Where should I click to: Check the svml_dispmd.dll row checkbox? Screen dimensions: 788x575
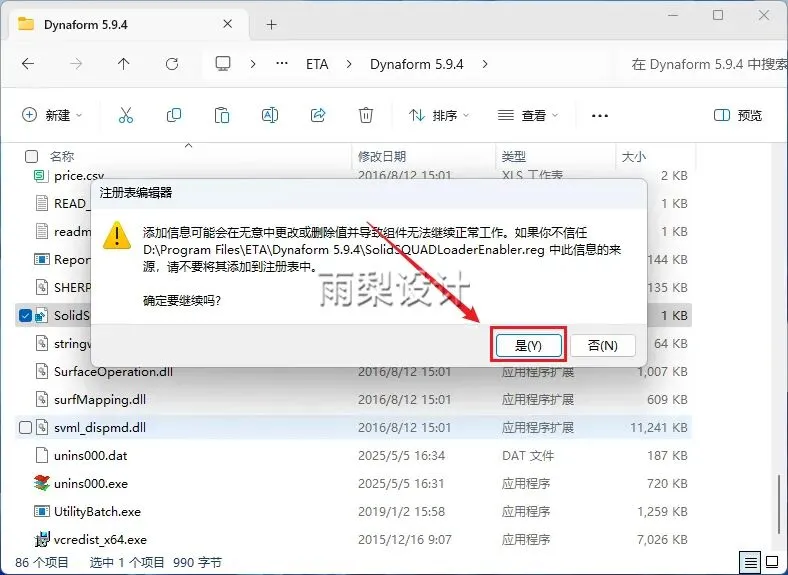25,428
